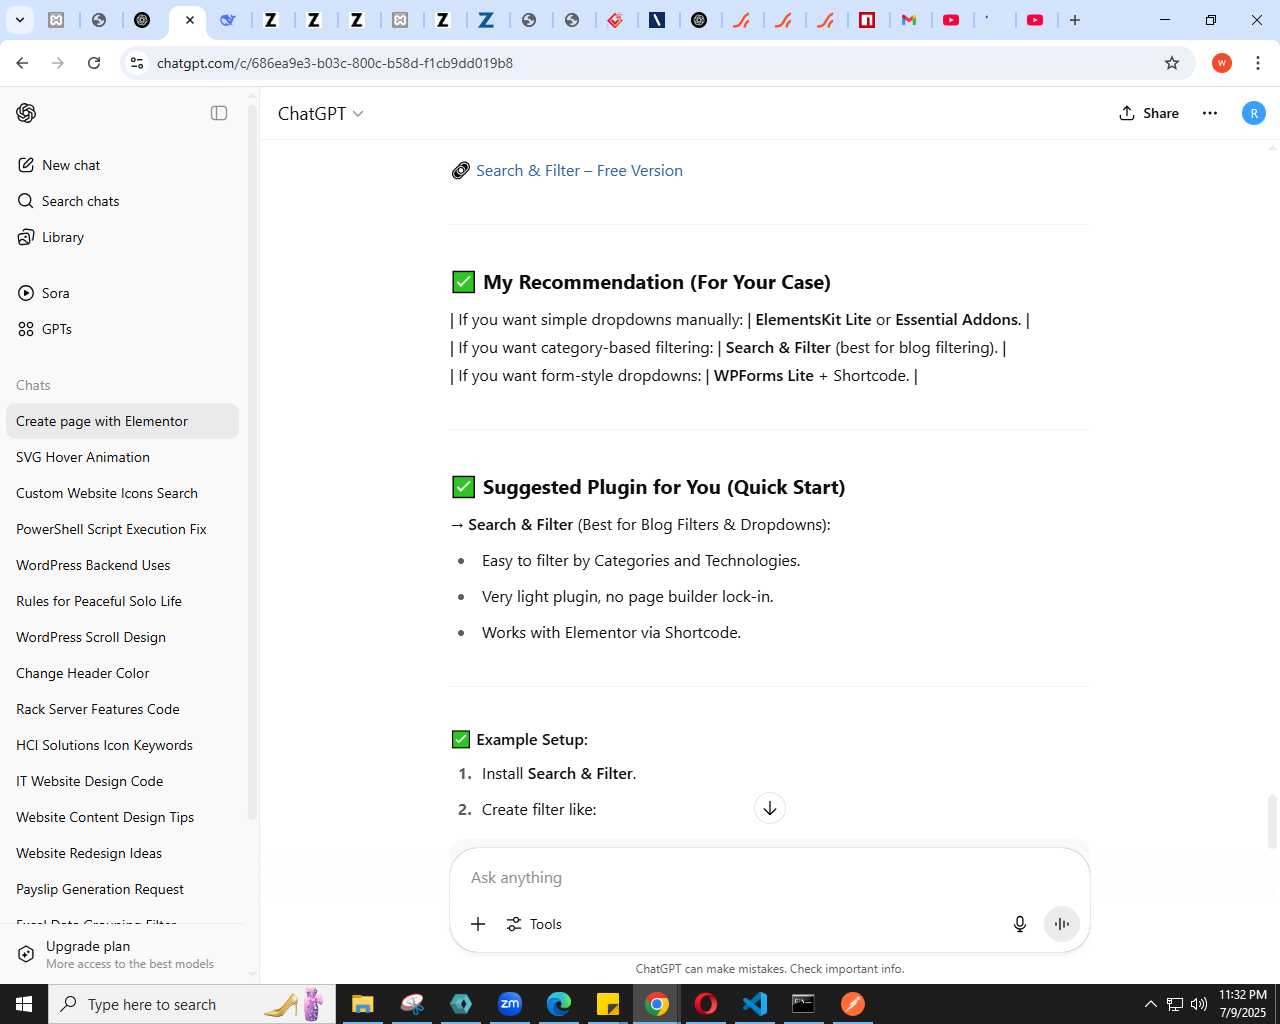Go back with the browser back arrow
The width and height of the screenshot is (1280, 1024).
[x=22, y=63]
